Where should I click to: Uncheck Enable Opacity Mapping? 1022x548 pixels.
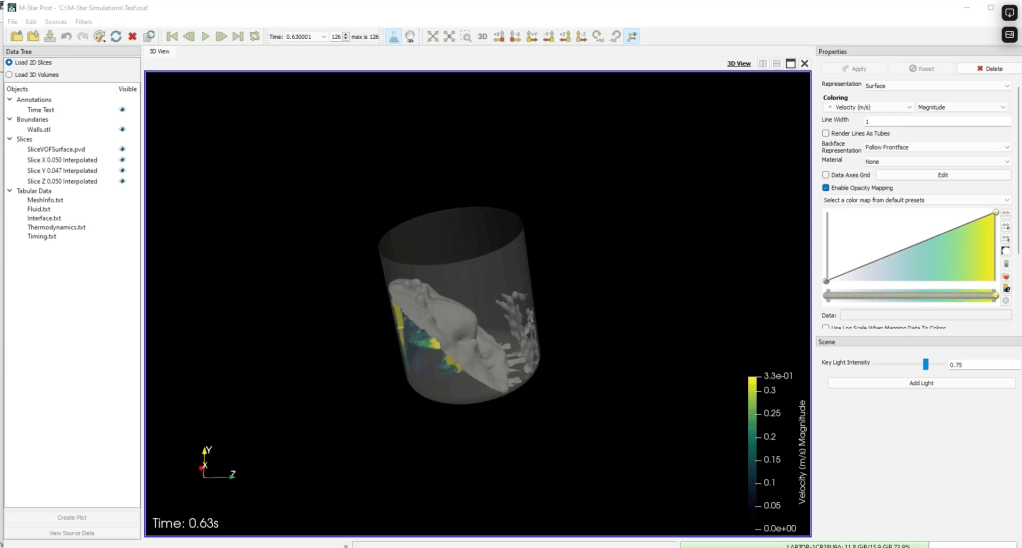[x=825, y=187]
